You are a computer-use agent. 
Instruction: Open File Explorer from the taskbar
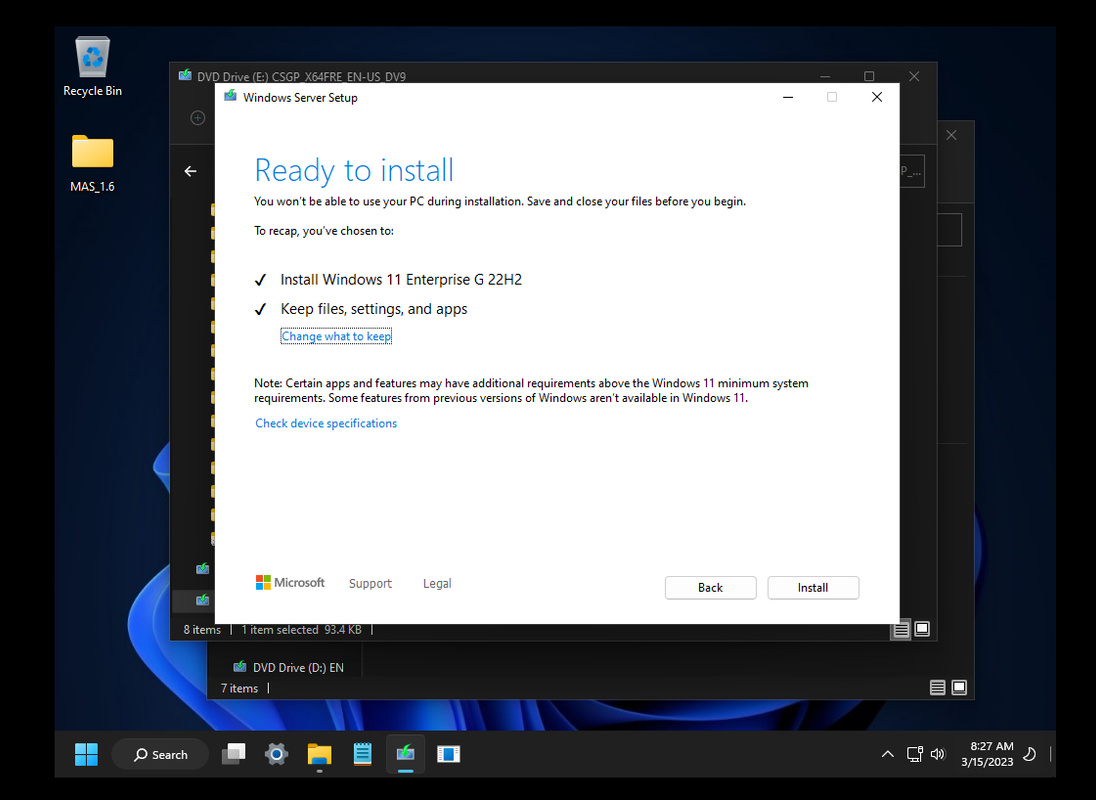319,754
